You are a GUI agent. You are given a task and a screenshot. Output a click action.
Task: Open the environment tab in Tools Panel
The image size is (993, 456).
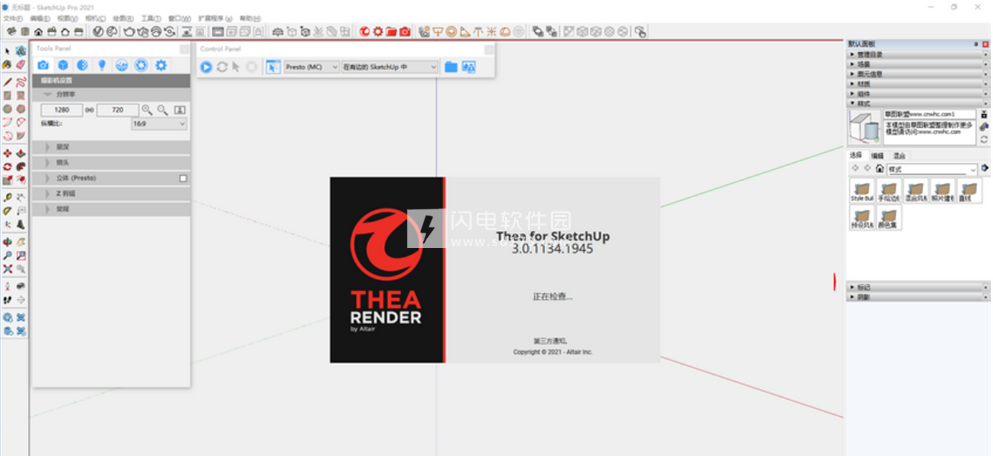pyautogui.click(x=122, y=65)
